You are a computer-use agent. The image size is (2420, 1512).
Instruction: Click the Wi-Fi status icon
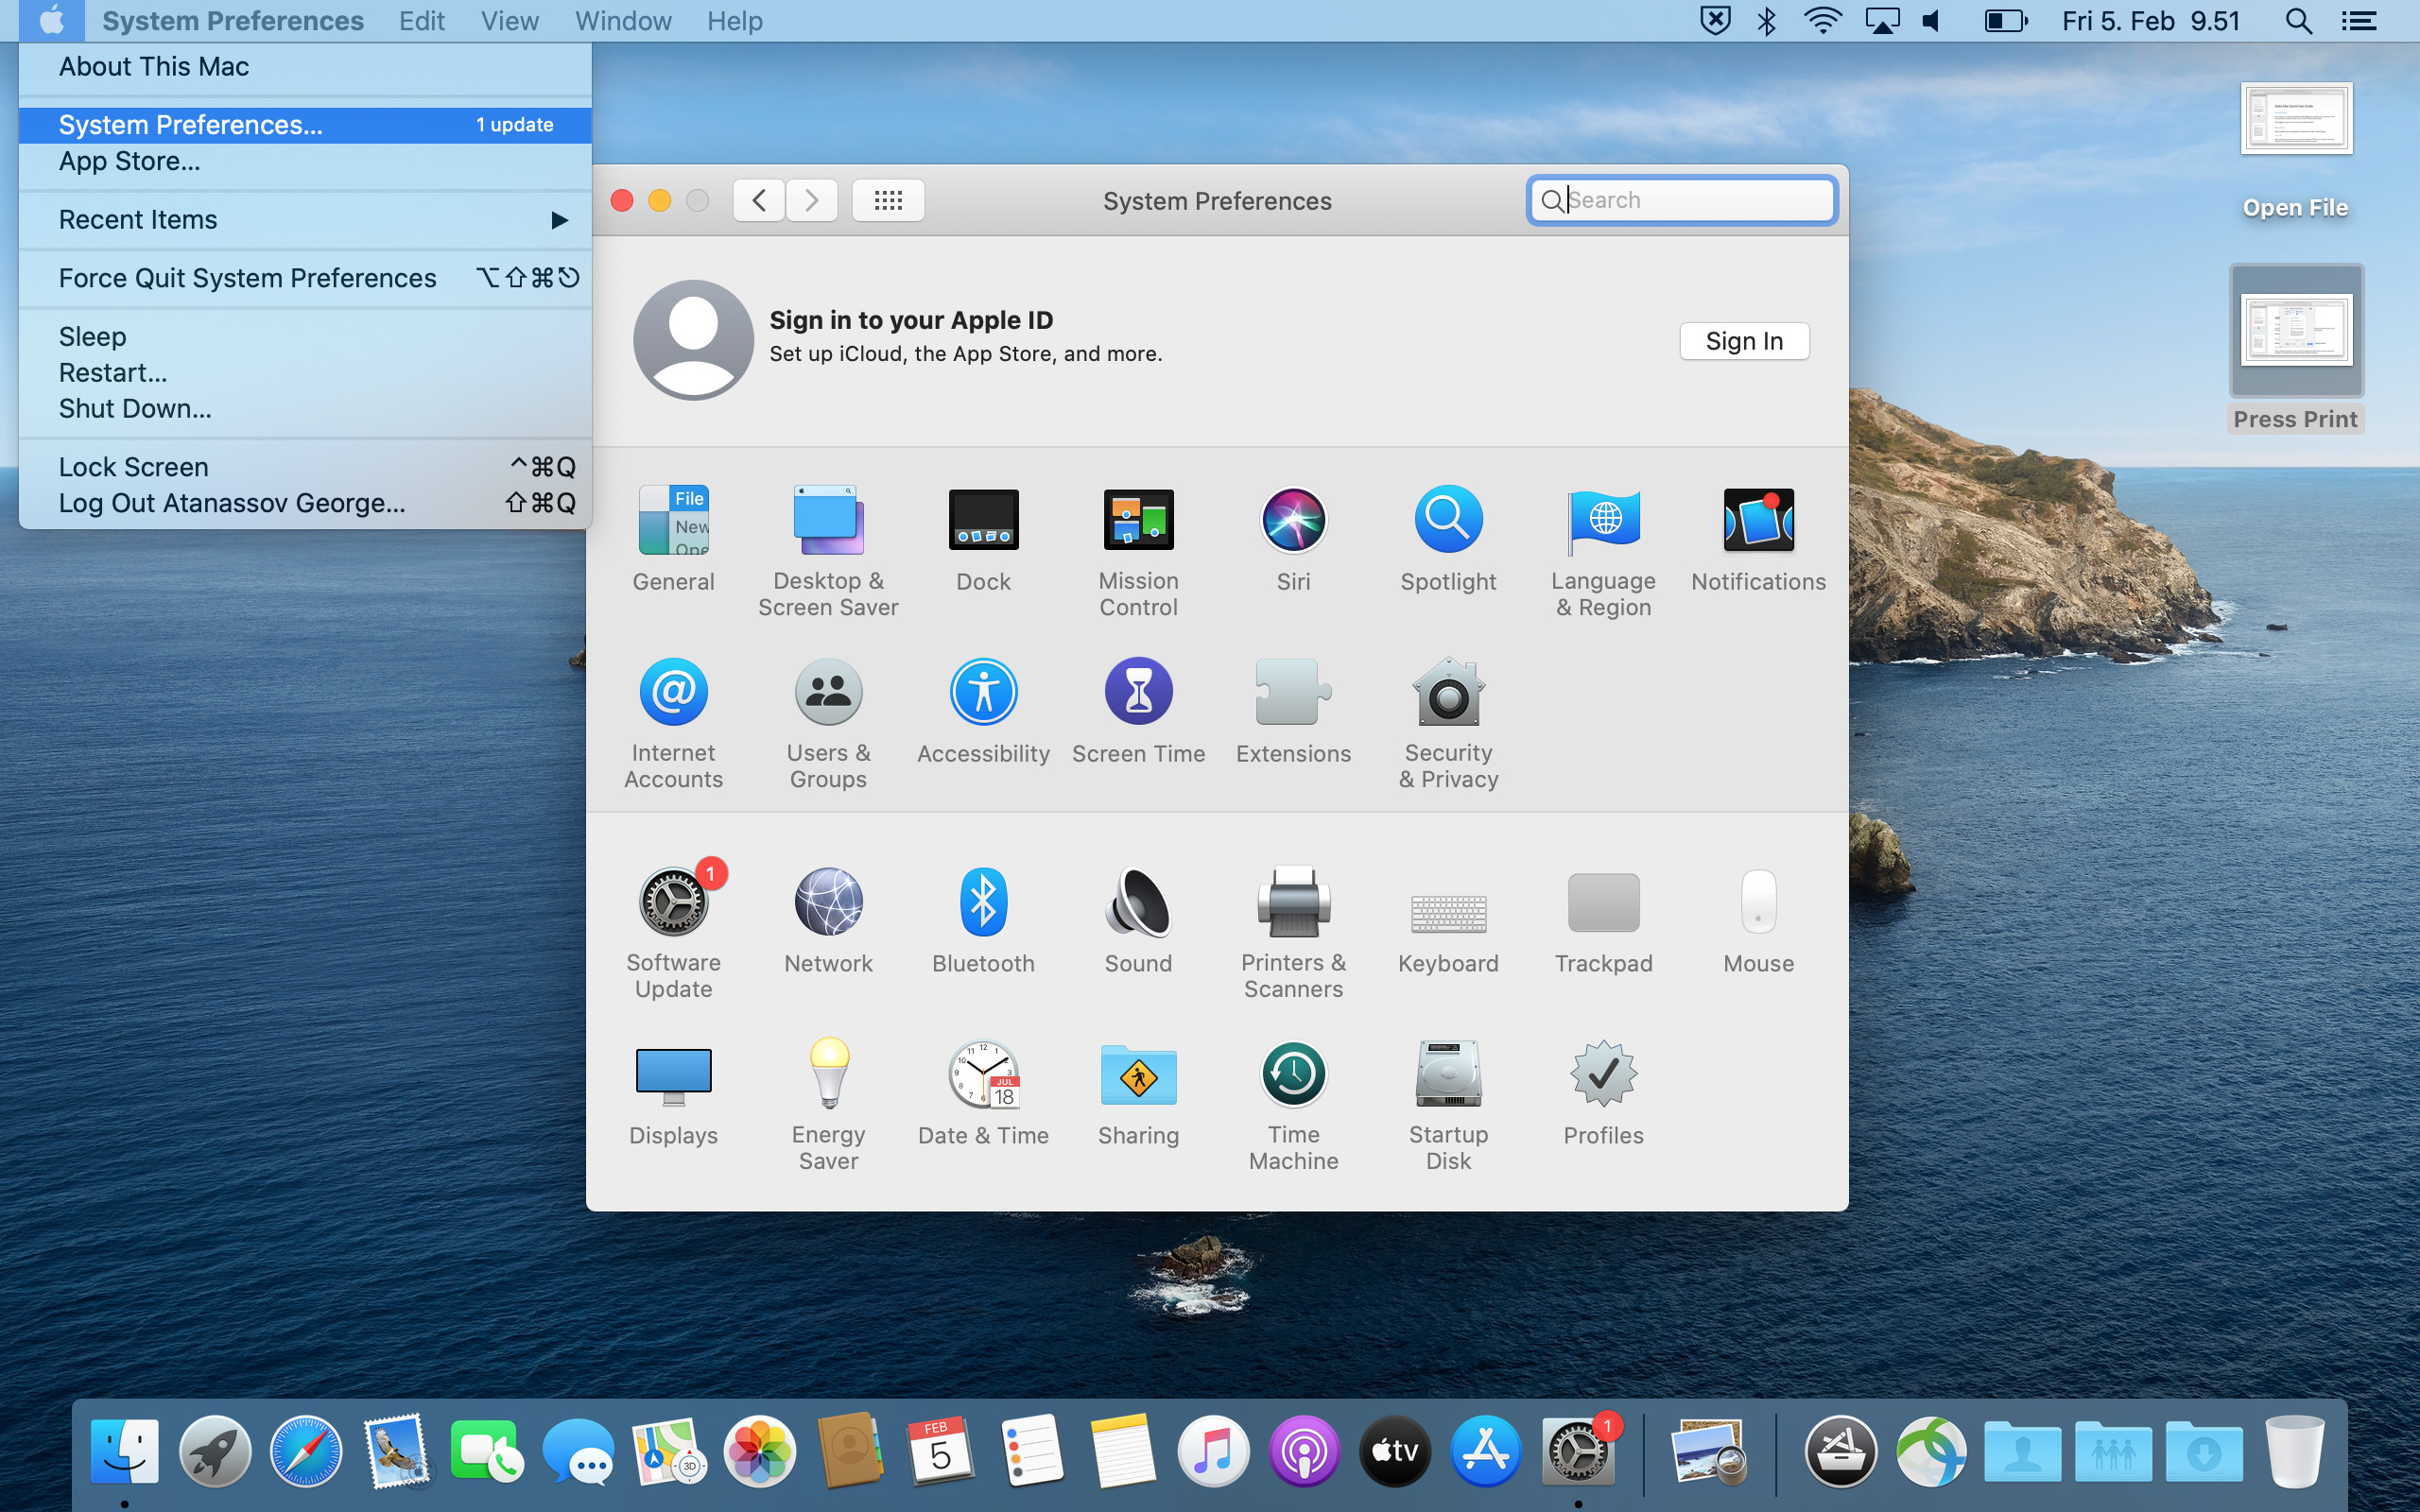point(1823,21)
